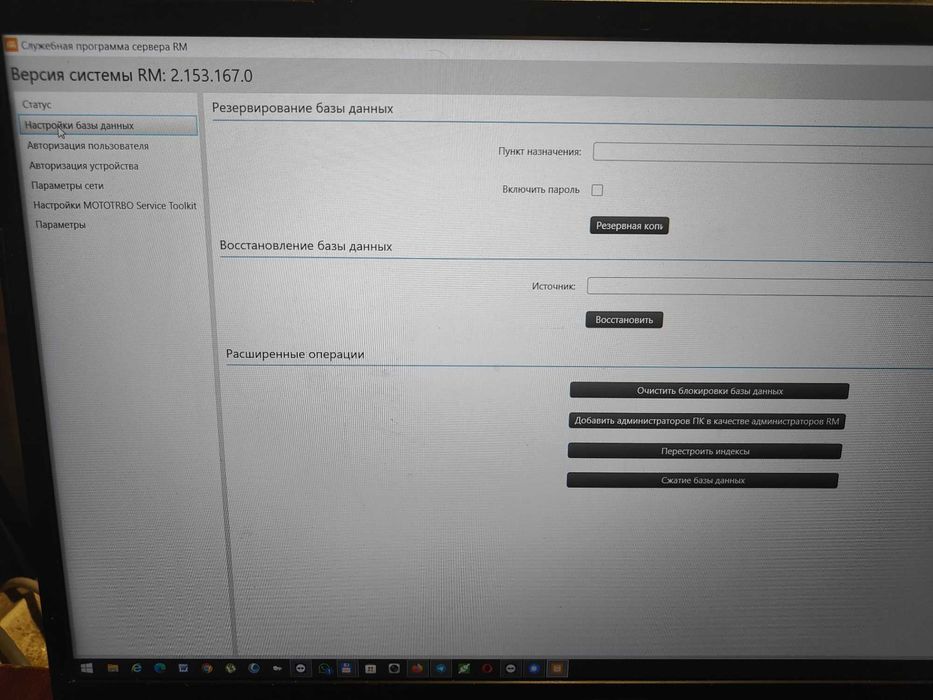933x700 pixels.
Task: Click Очистить блокировки базы данных button
Action: (709, 391)
